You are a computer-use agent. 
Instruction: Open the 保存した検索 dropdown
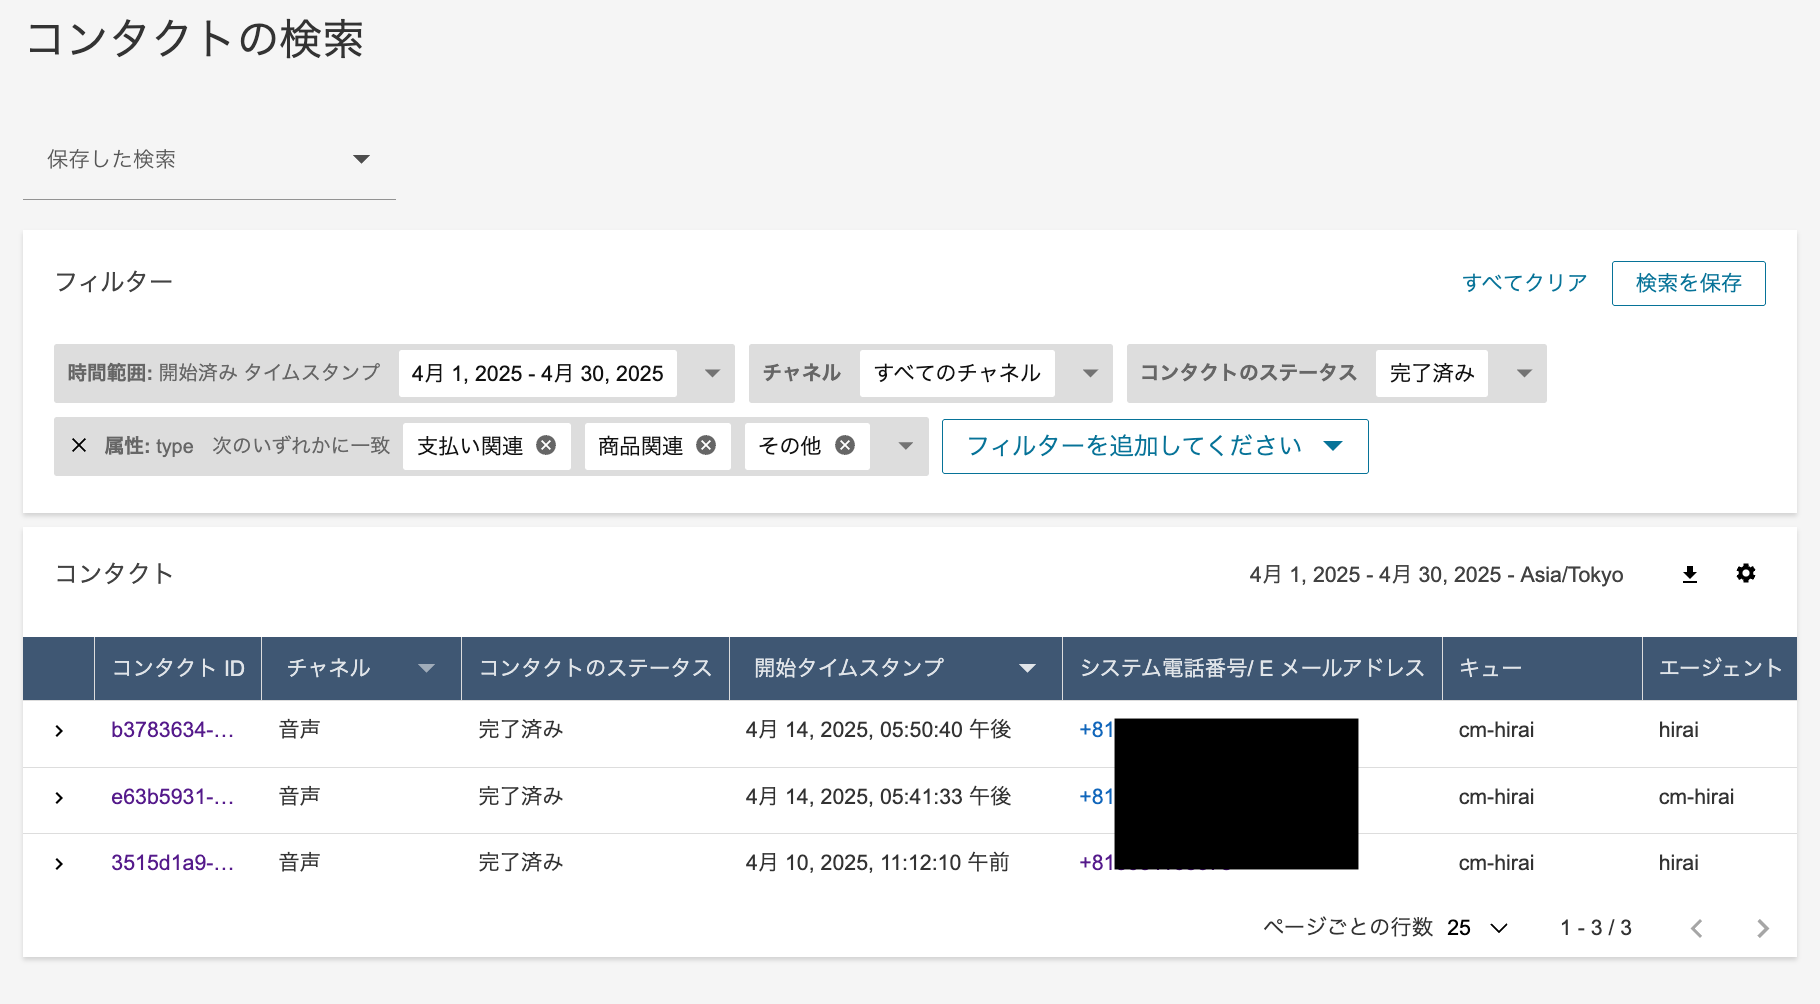(x=209, y=160)
